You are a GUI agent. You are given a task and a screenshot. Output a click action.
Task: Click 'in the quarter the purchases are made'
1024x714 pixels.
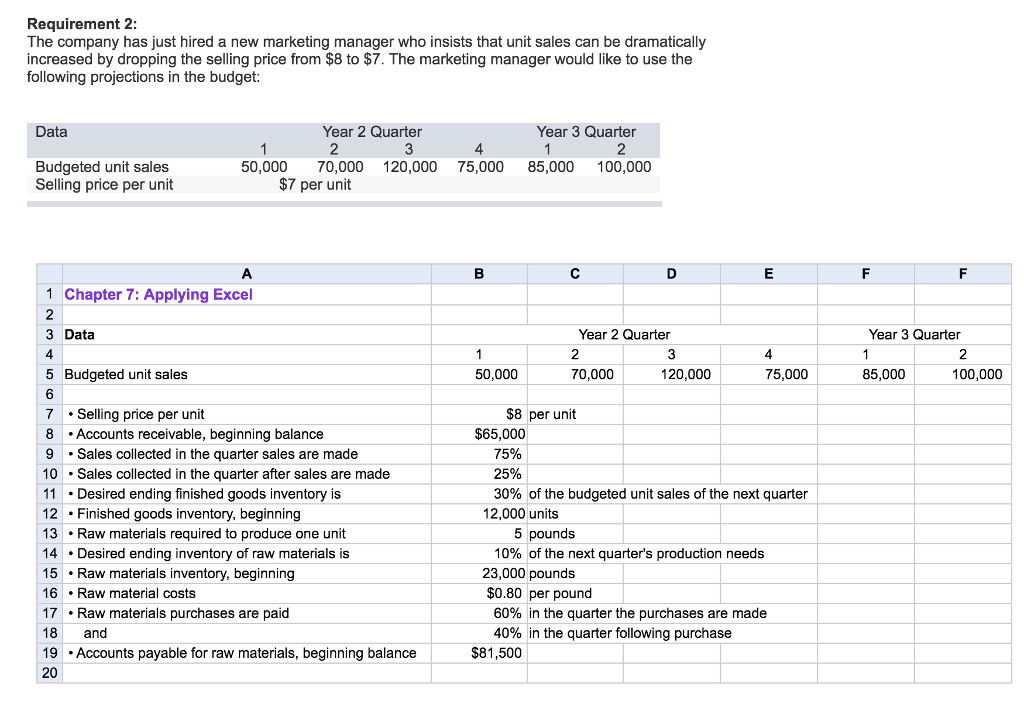648,613
